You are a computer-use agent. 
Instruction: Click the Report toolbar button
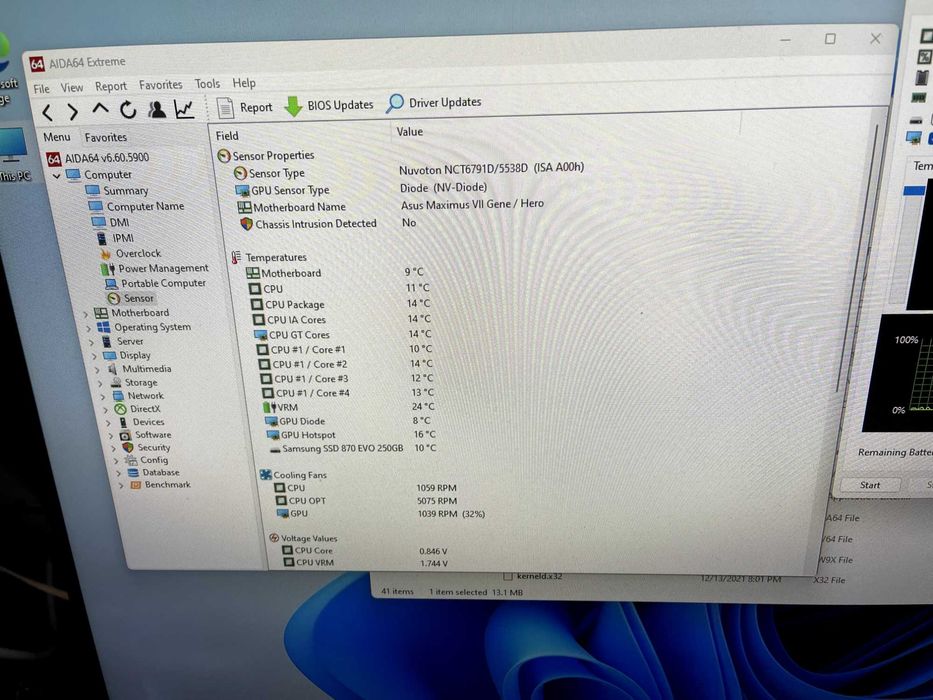[x=245, y=107]
